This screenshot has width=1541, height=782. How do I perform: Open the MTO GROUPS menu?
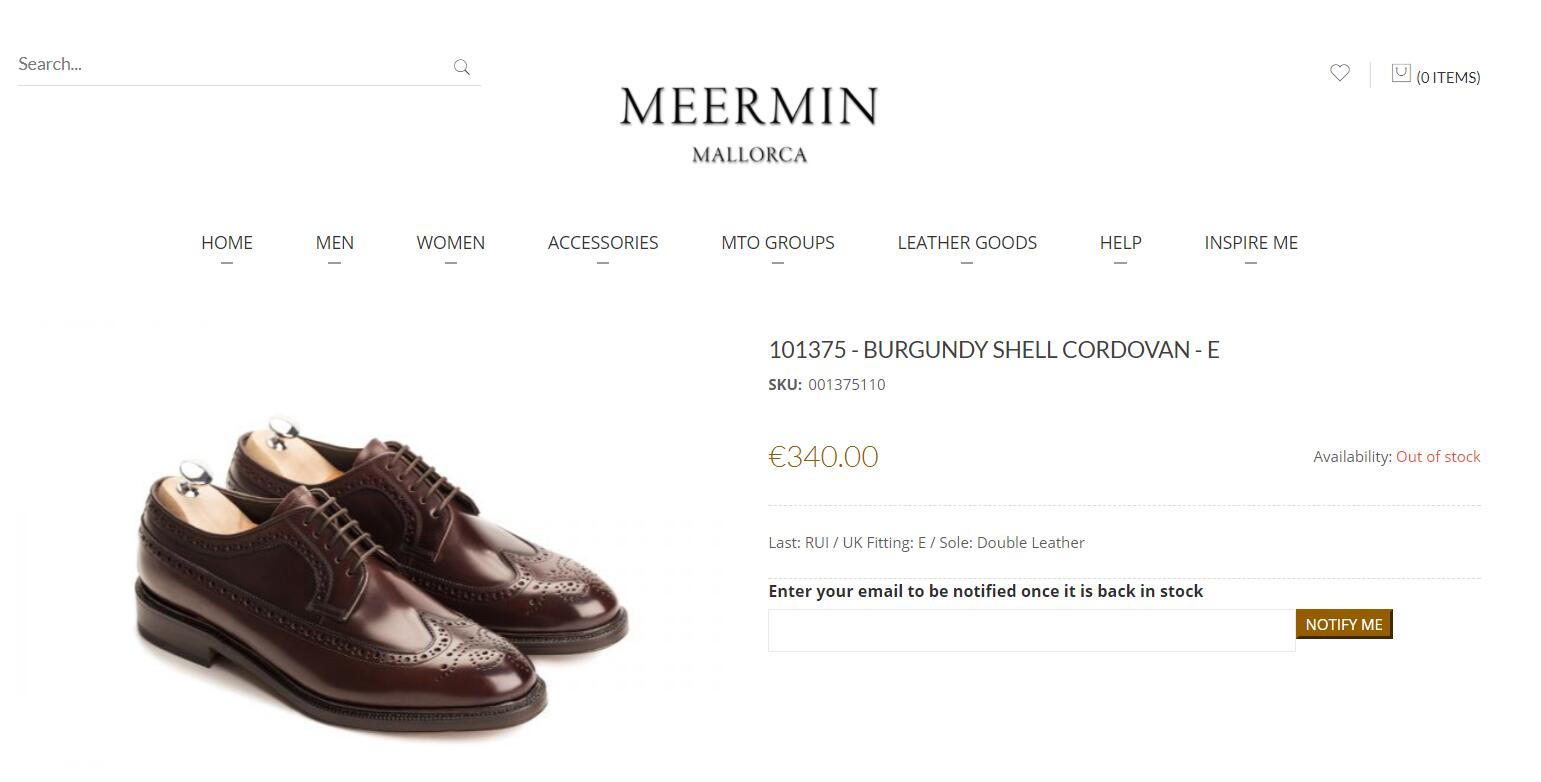778,243
